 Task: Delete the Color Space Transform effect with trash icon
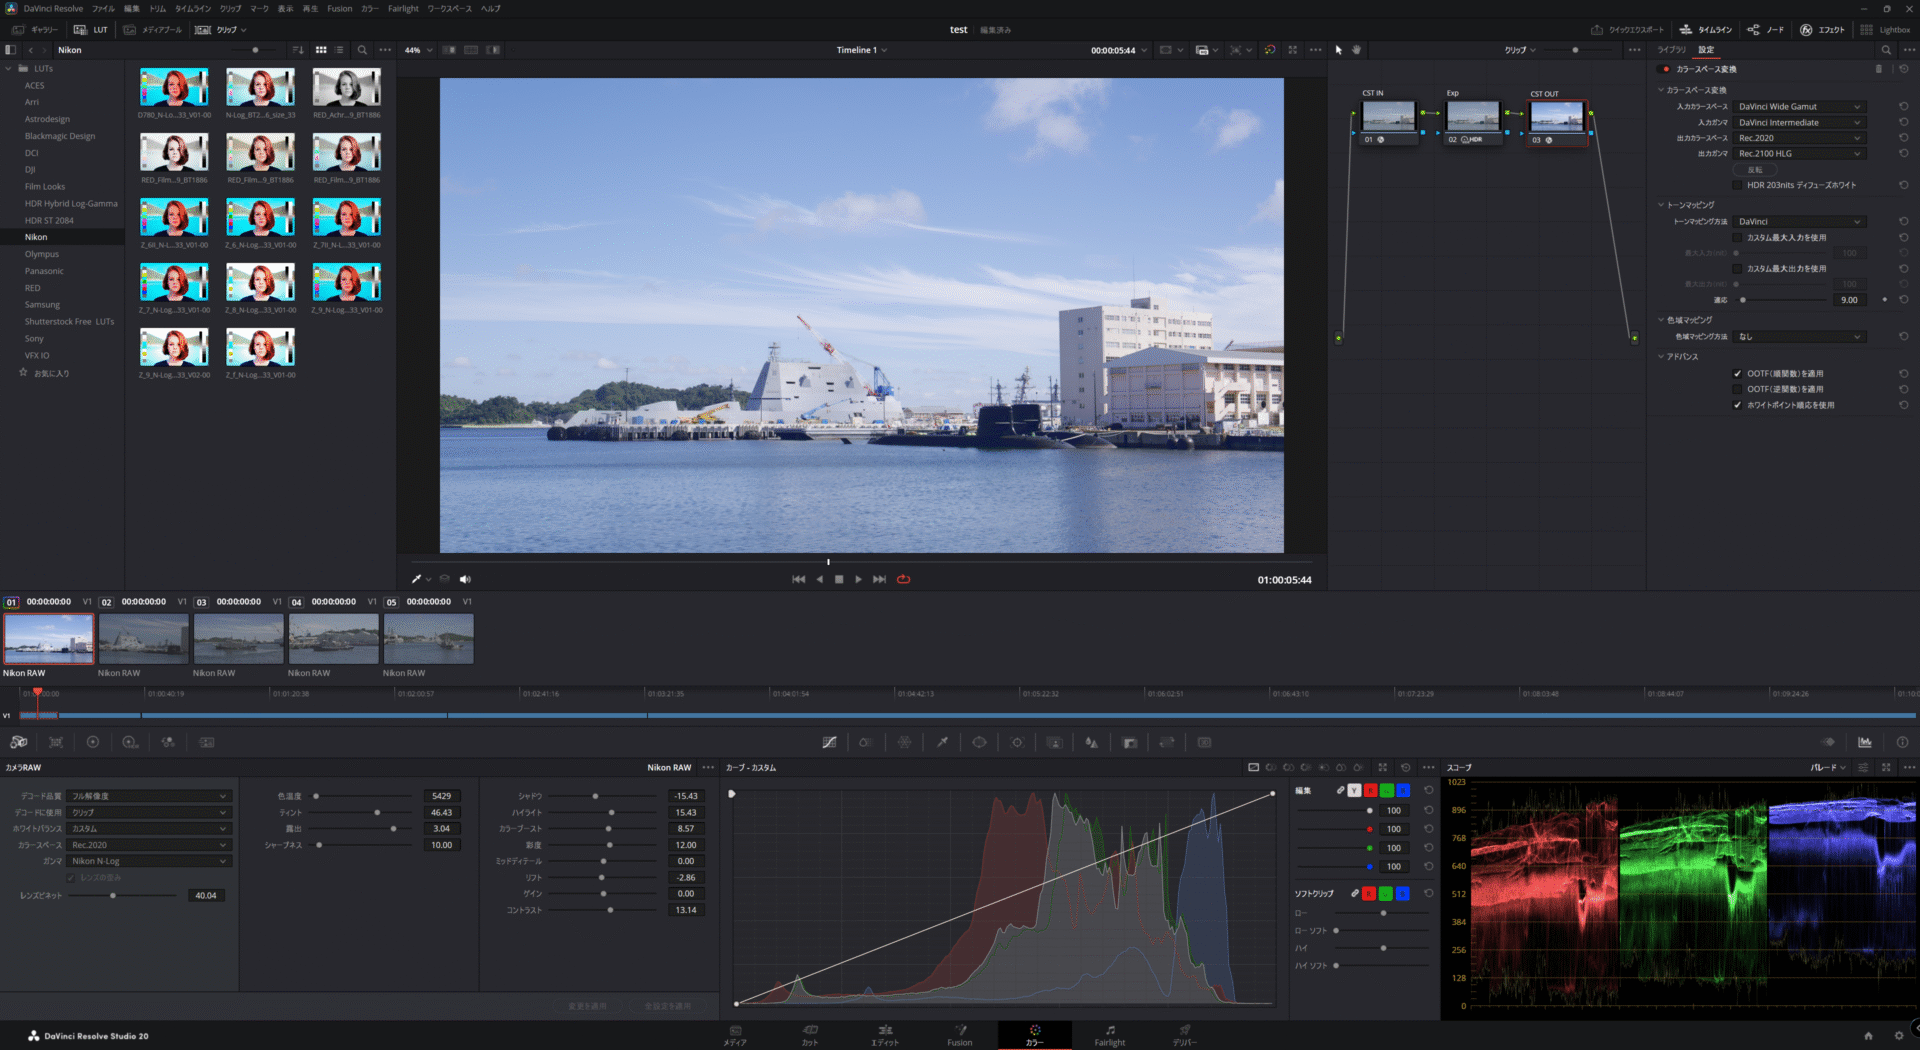(1878, 69)
